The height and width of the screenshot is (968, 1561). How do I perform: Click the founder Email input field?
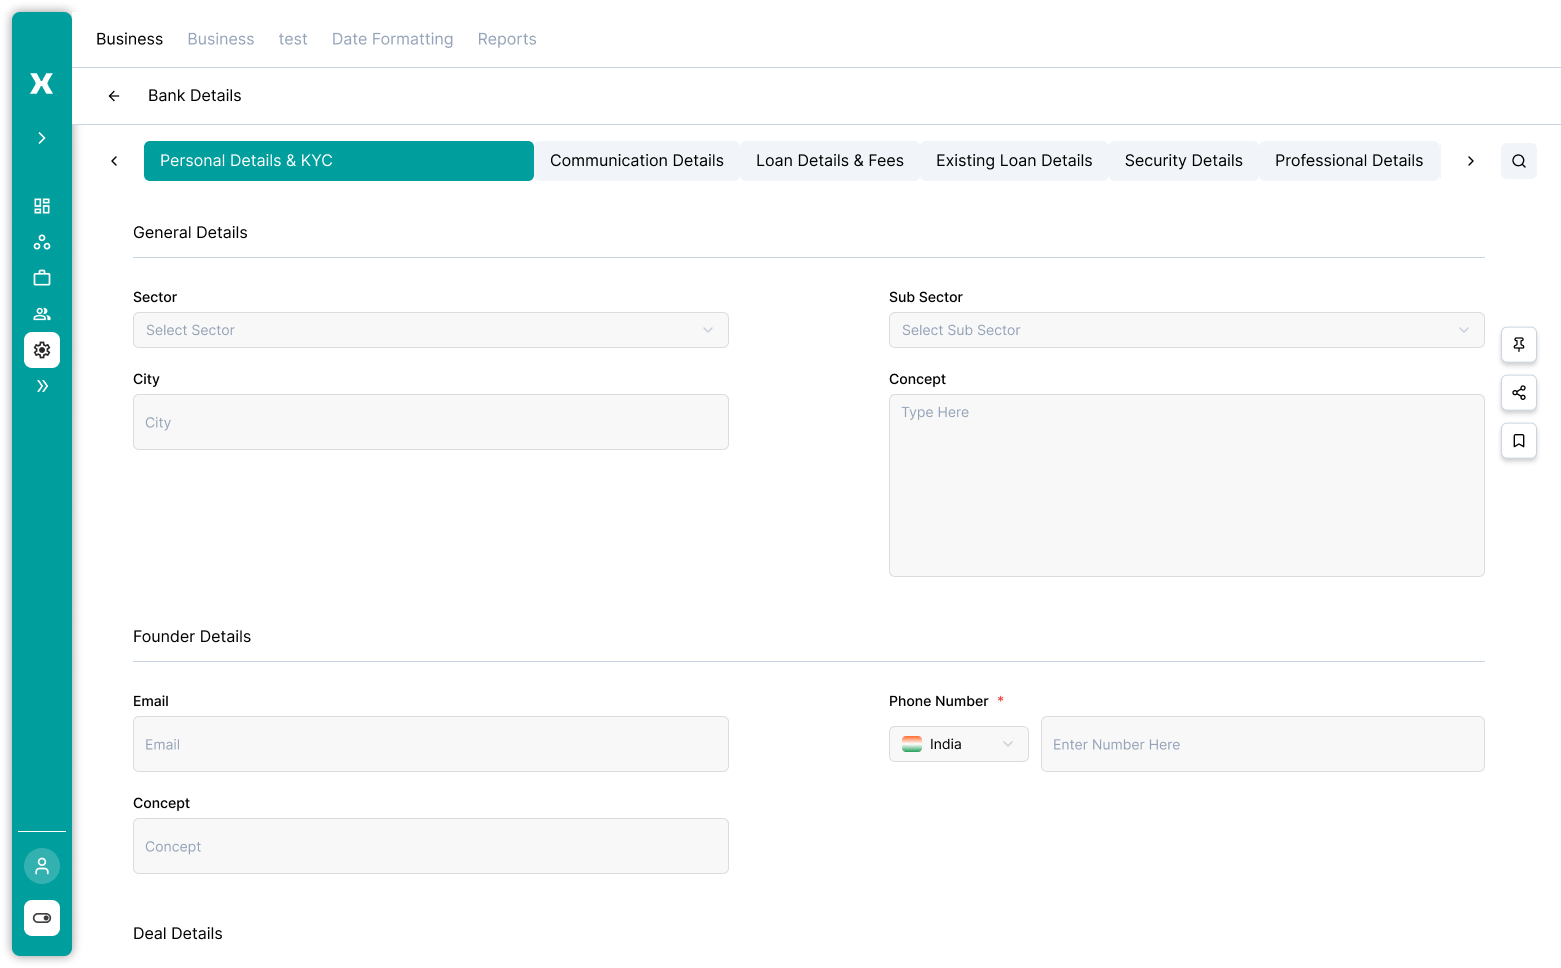click(x=430, y=743)
